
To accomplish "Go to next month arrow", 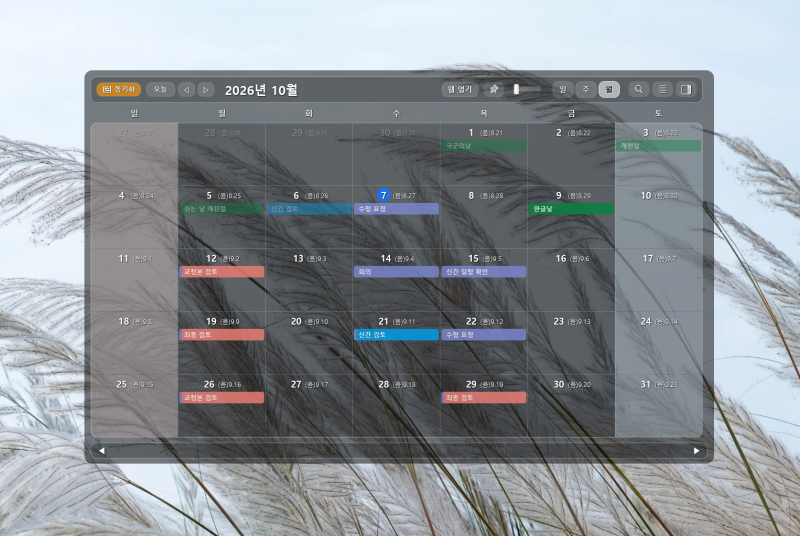I will pos(206,90).
